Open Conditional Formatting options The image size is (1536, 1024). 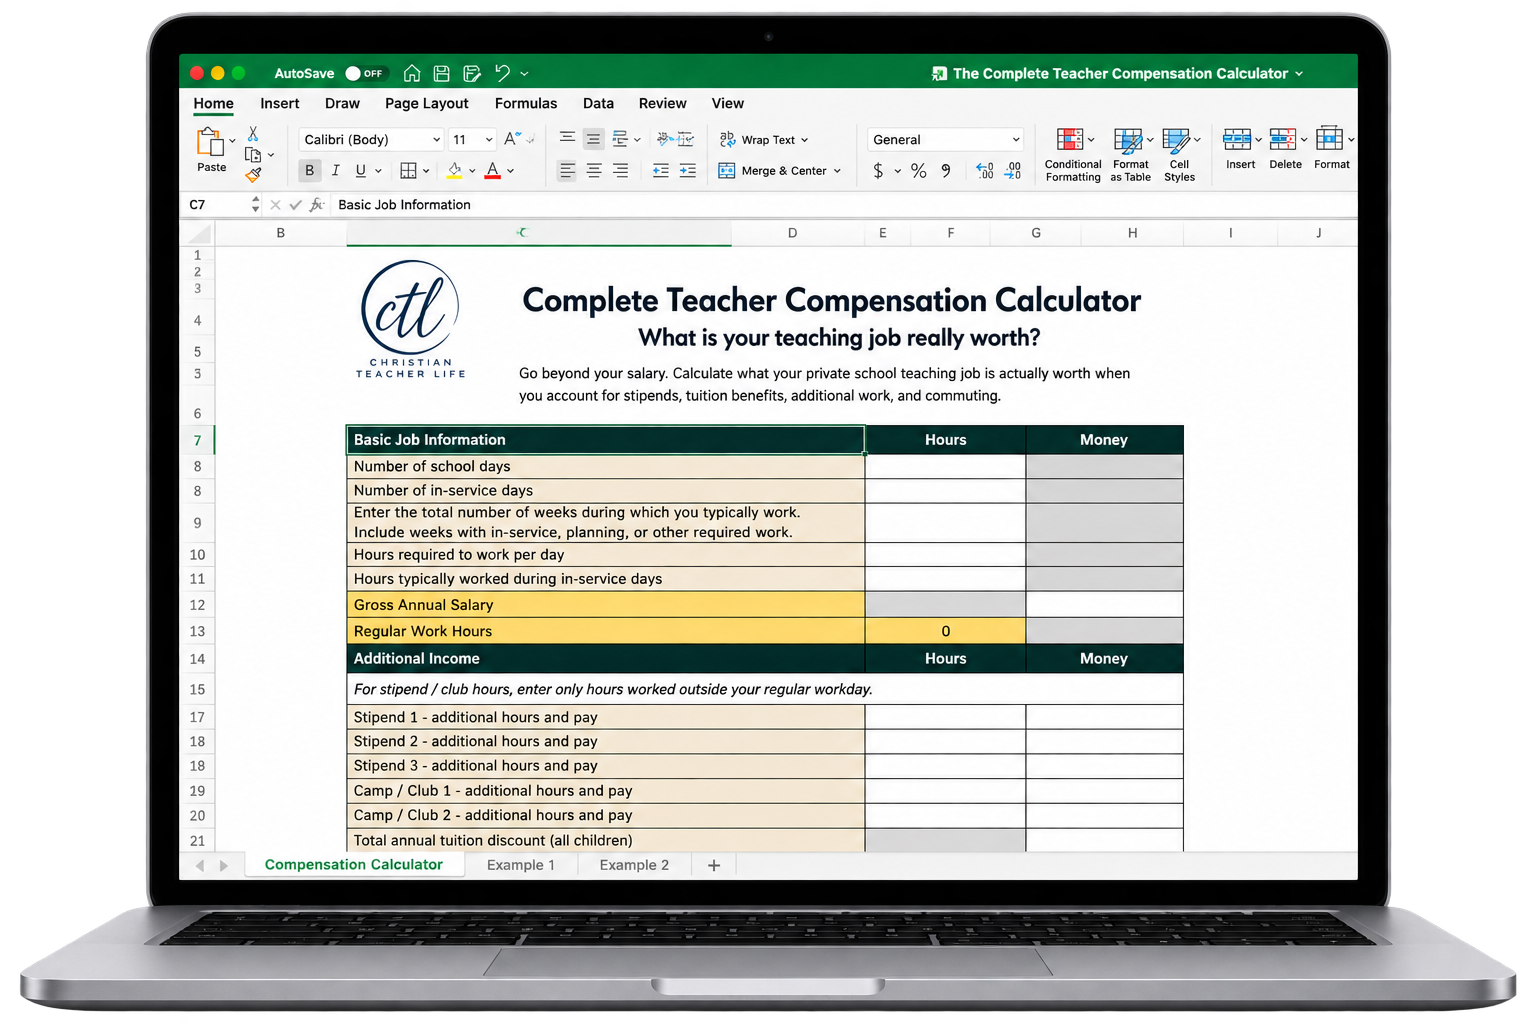1073,155
